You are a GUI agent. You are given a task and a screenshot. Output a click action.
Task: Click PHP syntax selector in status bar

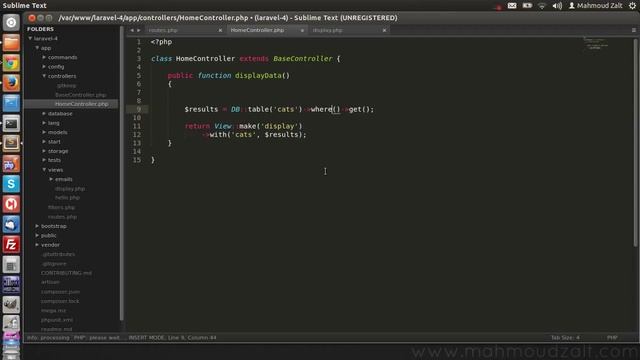(612, 338)
